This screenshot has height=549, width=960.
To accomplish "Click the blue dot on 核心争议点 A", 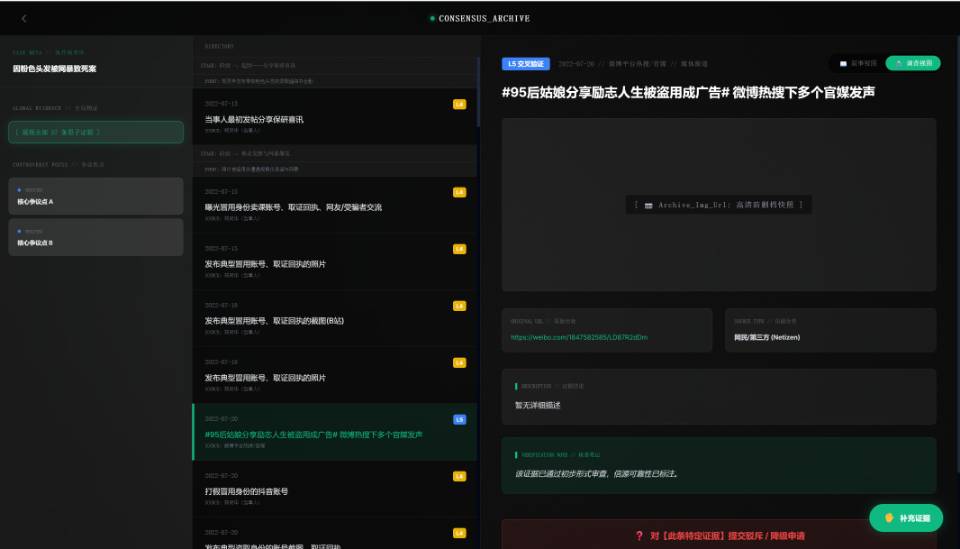I will pyautogui.click(x=19, y=190).
